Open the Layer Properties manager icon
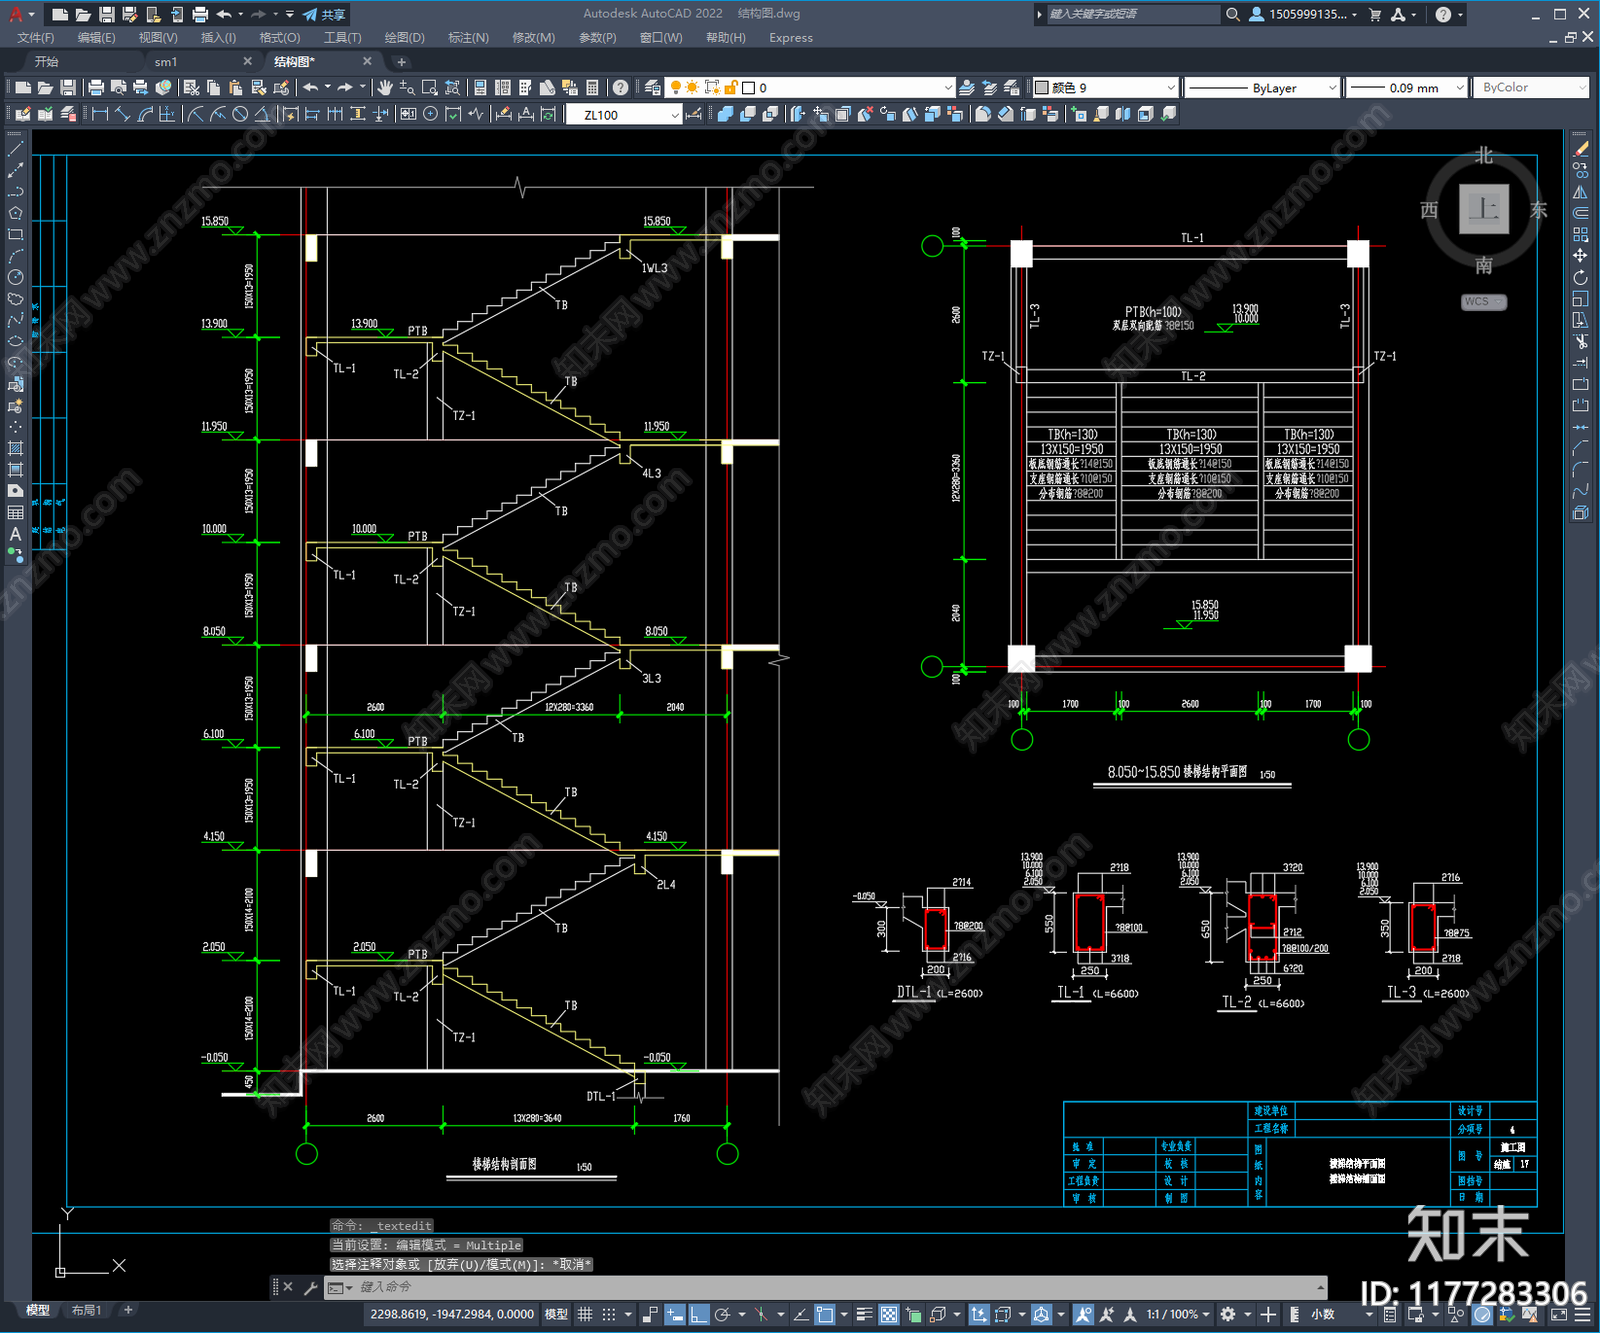 point(653,88)
